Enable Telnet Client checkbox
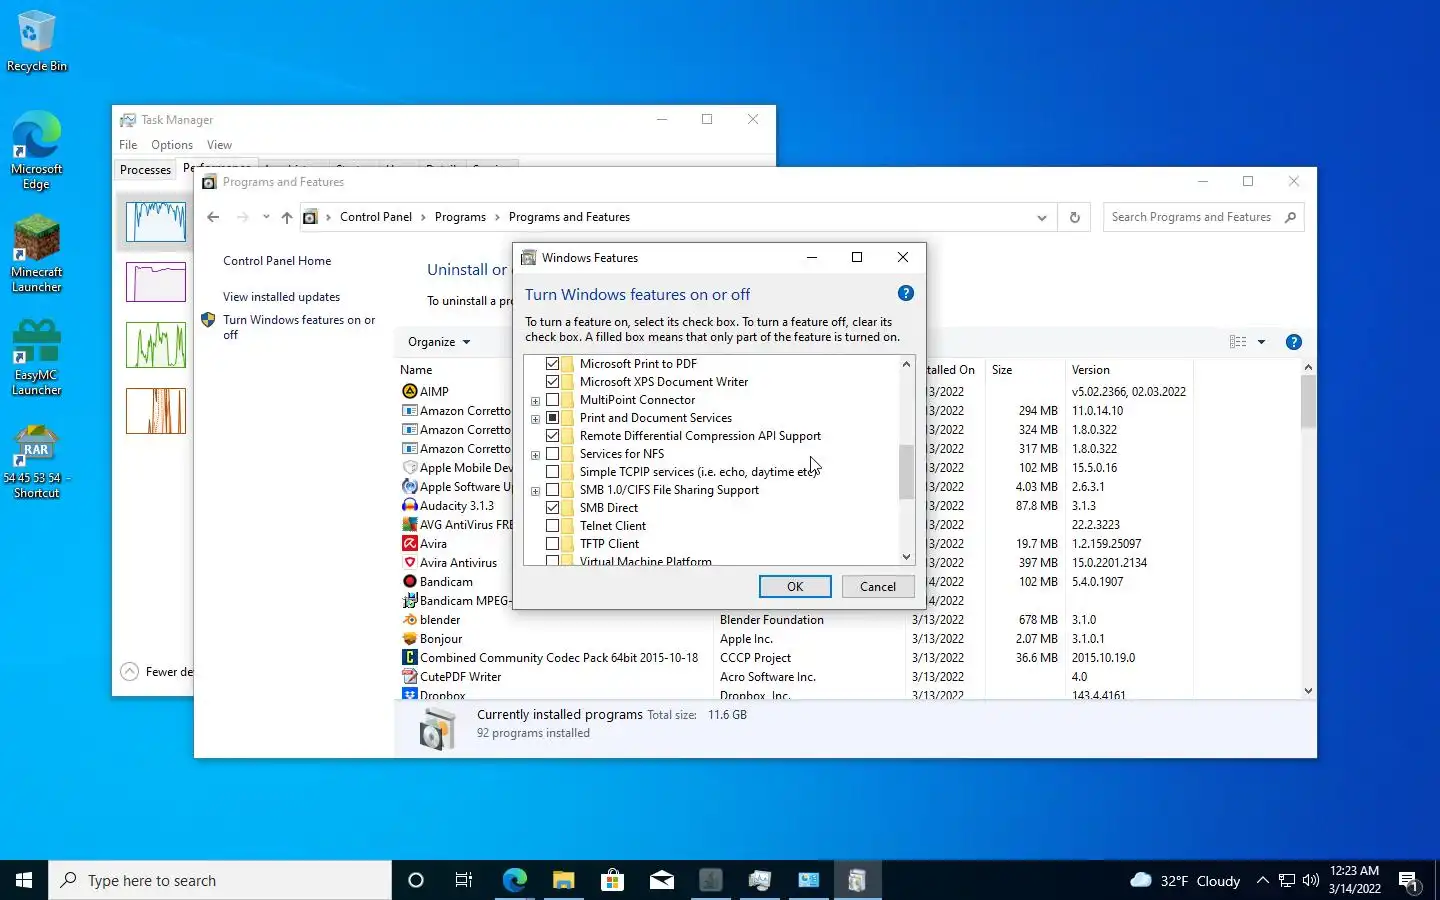Viewport: 1440px width, 900px height. click(x=552, y=525)
